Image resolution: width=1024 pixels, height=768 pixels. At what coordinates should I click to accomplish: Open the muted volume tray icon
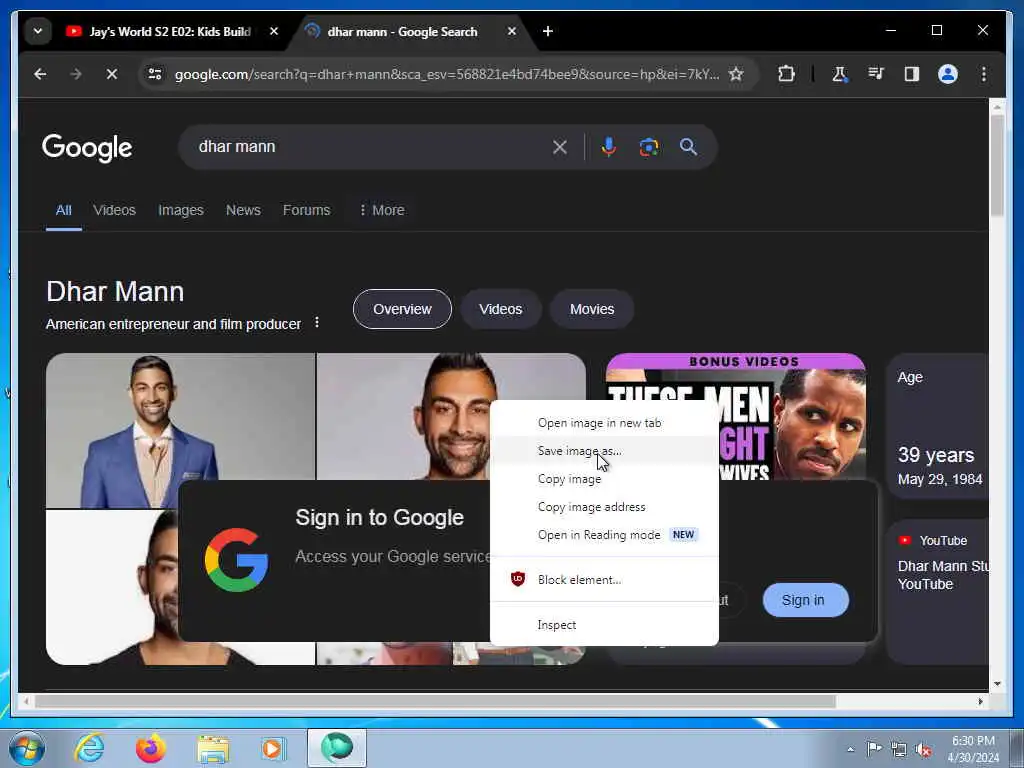coord(923,750)
